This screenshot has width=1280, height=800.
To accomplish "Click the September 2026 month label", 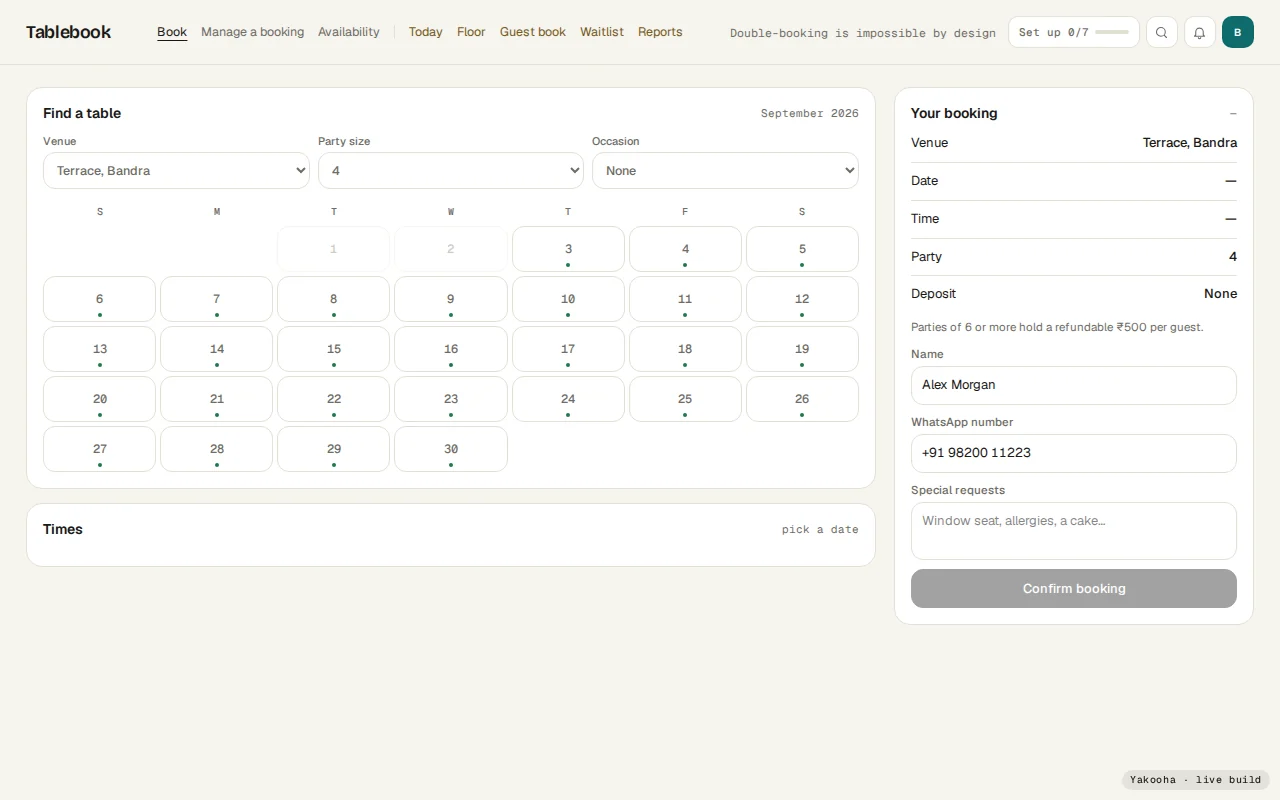I will click(809, 113).
